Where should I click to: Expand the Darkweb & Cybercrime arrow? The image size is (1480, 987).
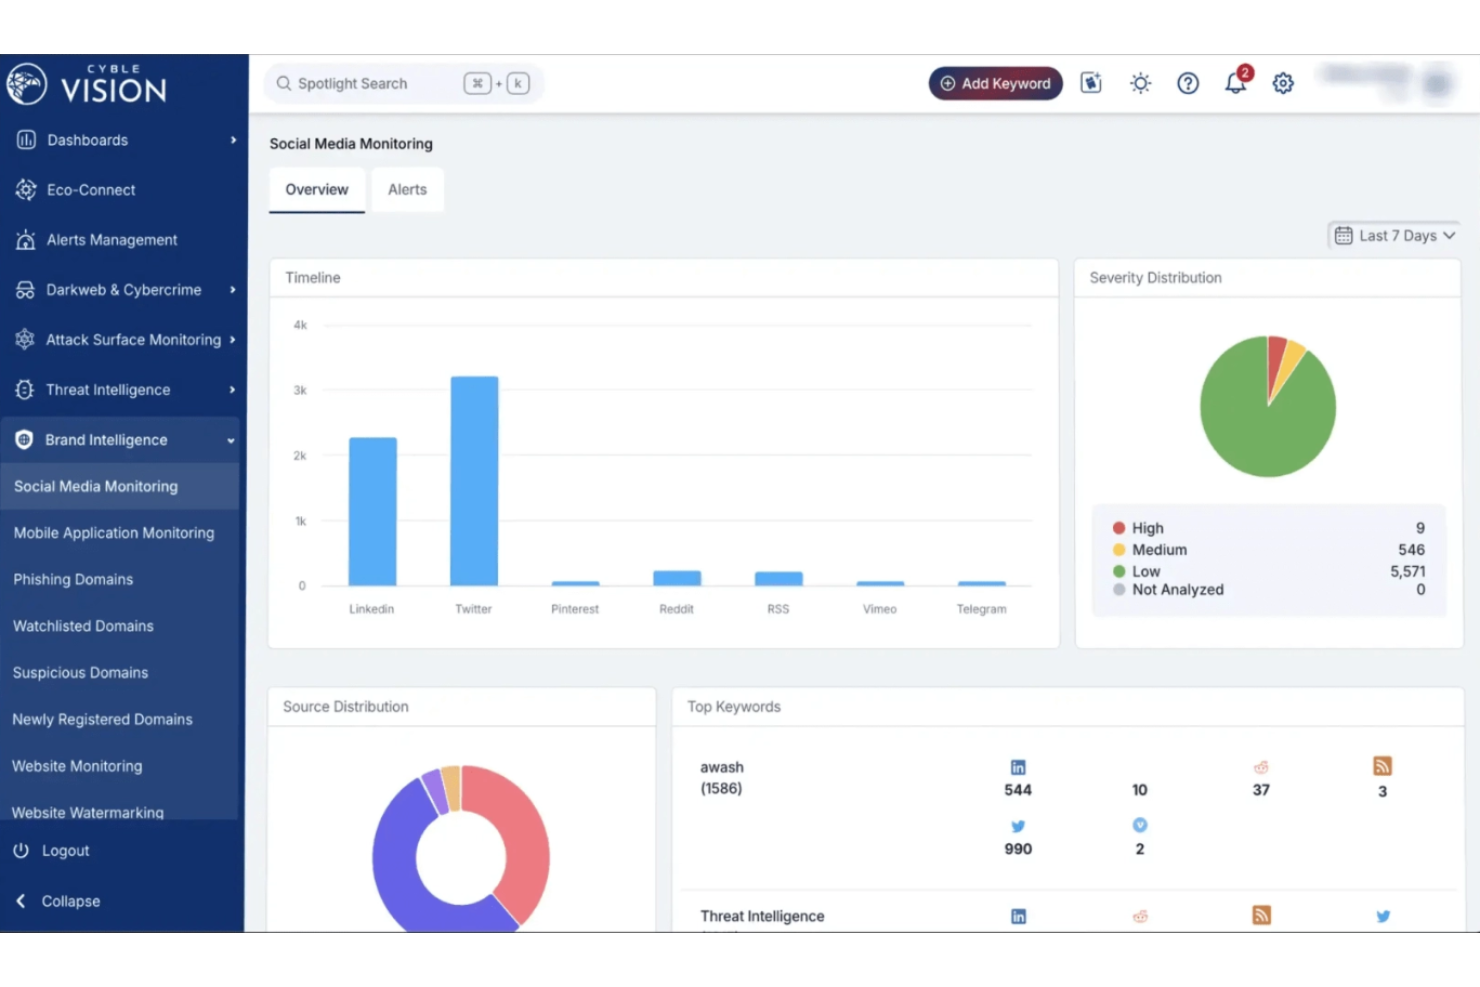tap(233, 290)
